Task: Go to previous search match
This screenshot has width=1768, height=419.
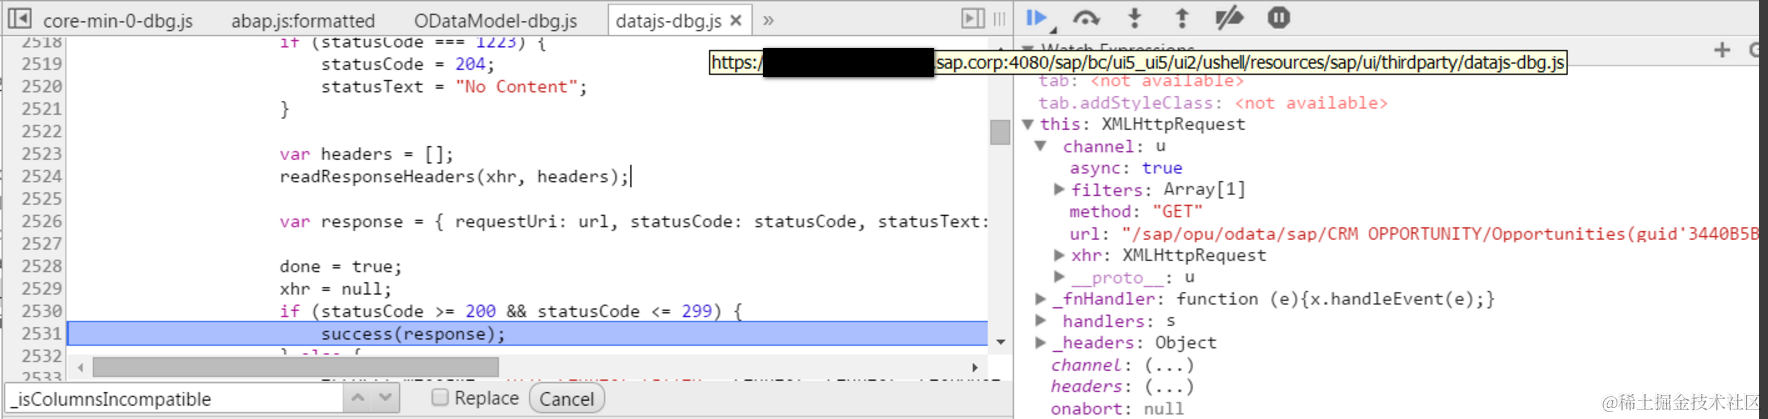Action: [358, 398]
